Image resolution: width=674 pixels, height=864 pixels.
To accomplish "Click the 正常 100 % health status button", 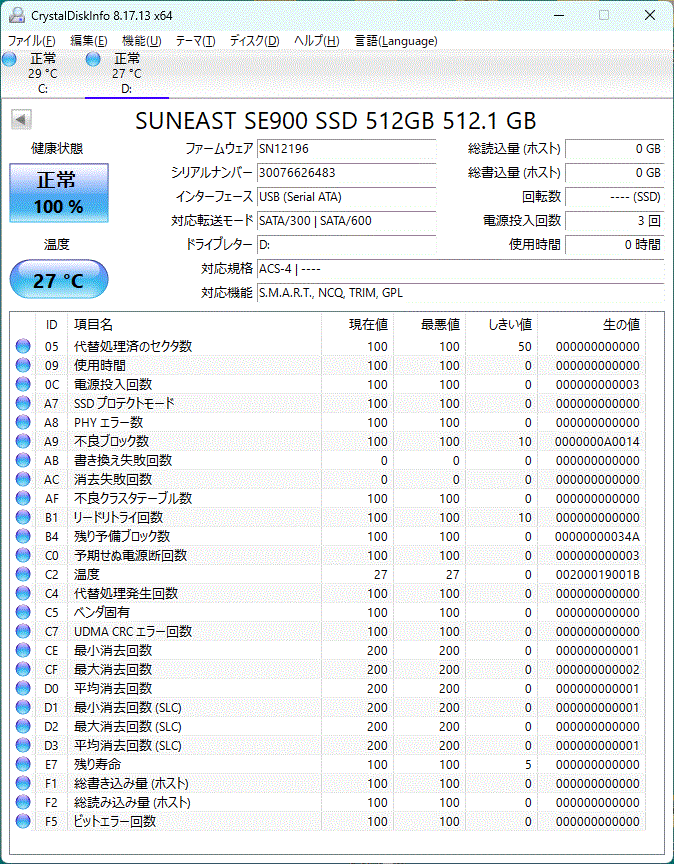I will tap(59, 193).
